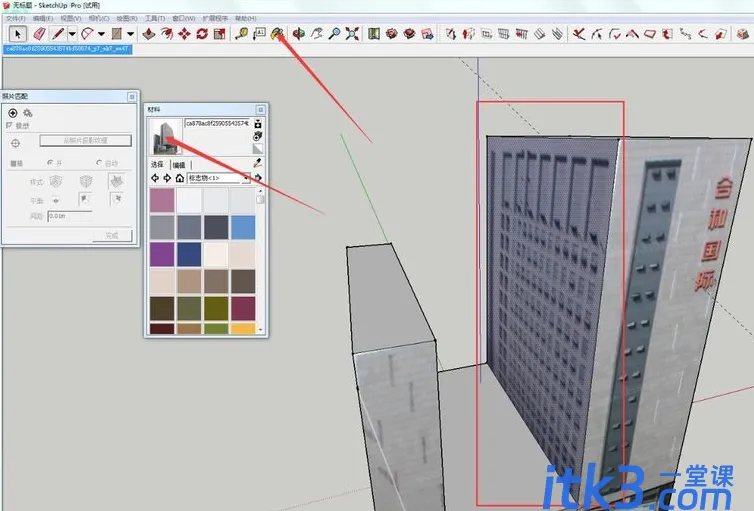Go to the materials home list
Image resolution: width=754 pixels, height=511 pixels.
[179, 178]
